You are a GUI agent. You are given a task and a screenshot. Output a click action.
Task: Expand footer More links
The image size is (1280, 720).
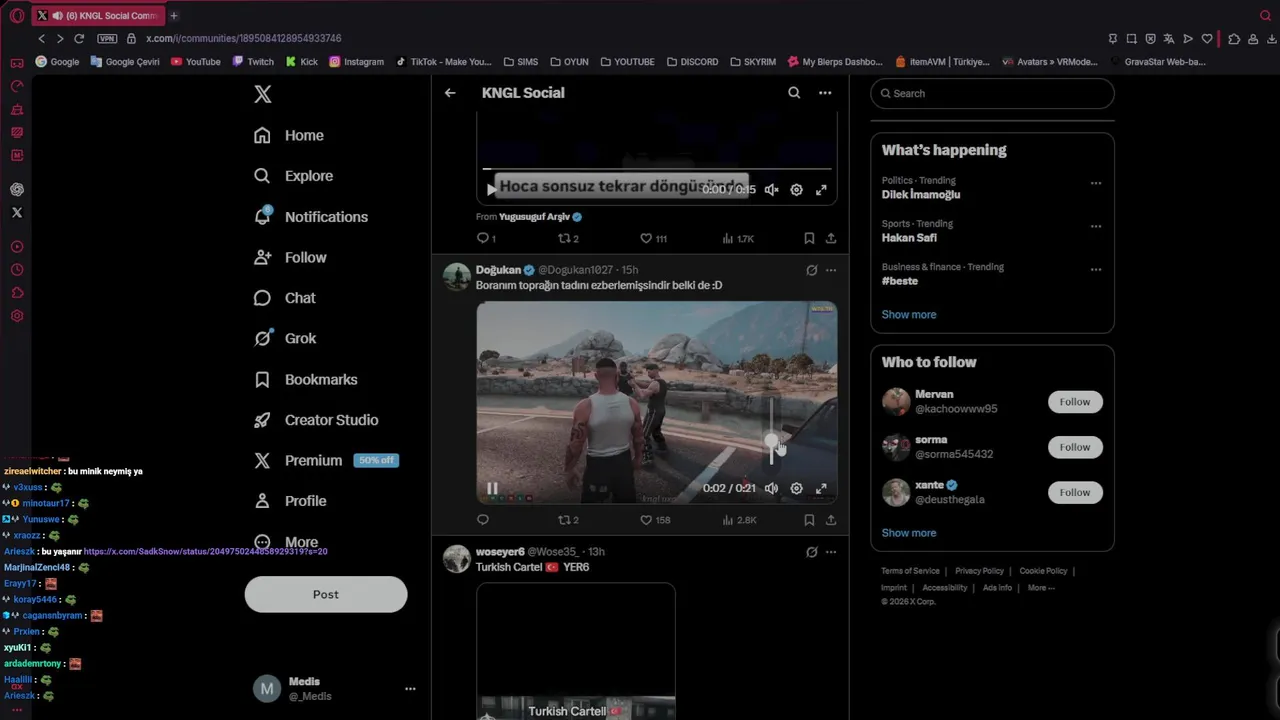click(1041, 588)
